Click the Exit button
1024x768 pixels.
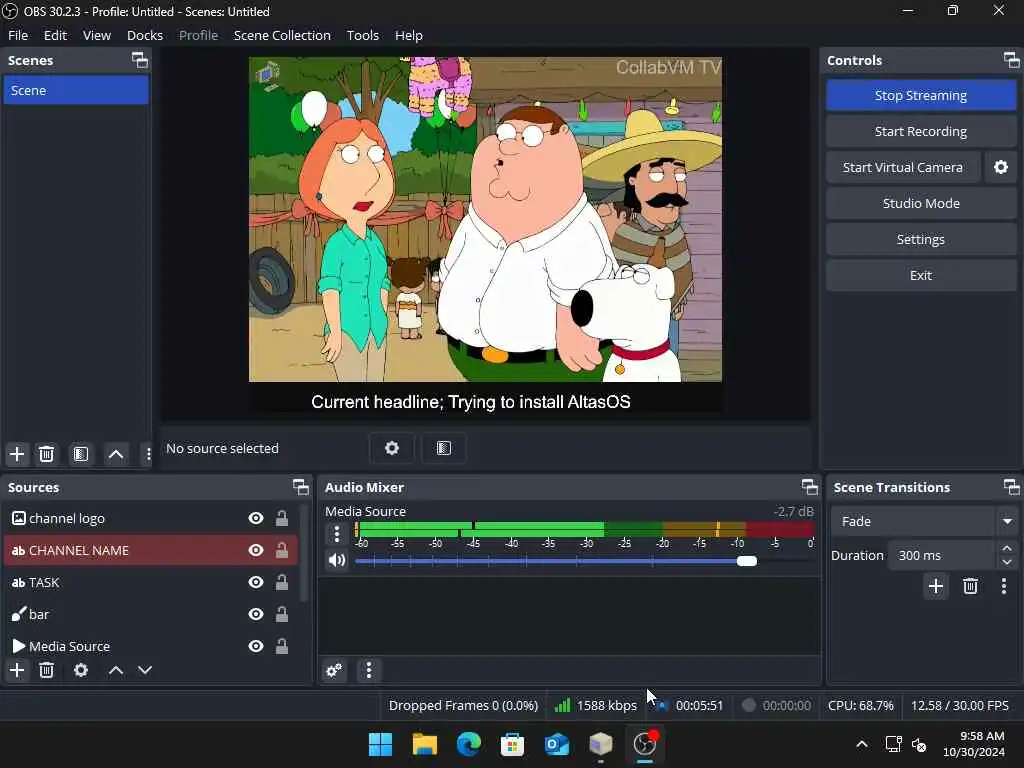coord(921,275)
